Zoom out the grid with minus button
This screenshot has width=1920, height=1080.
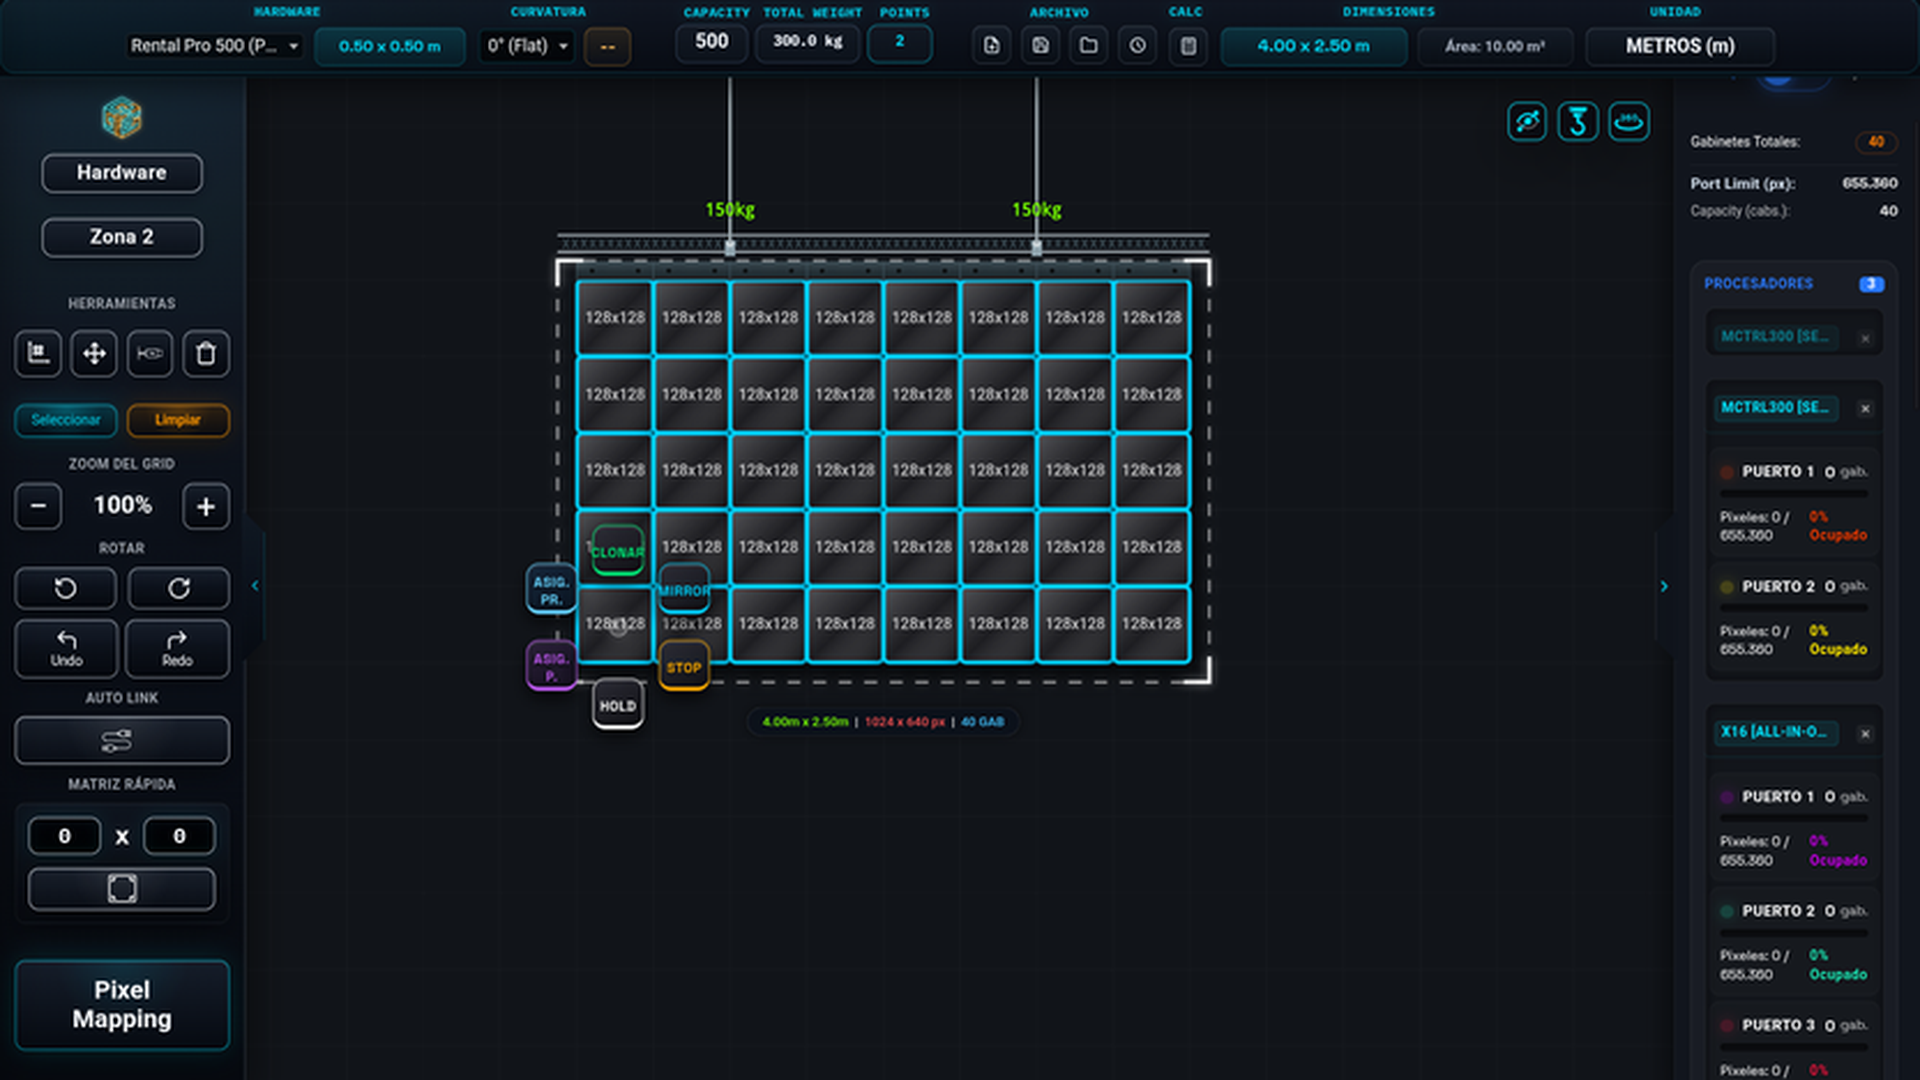pos(38,507)
